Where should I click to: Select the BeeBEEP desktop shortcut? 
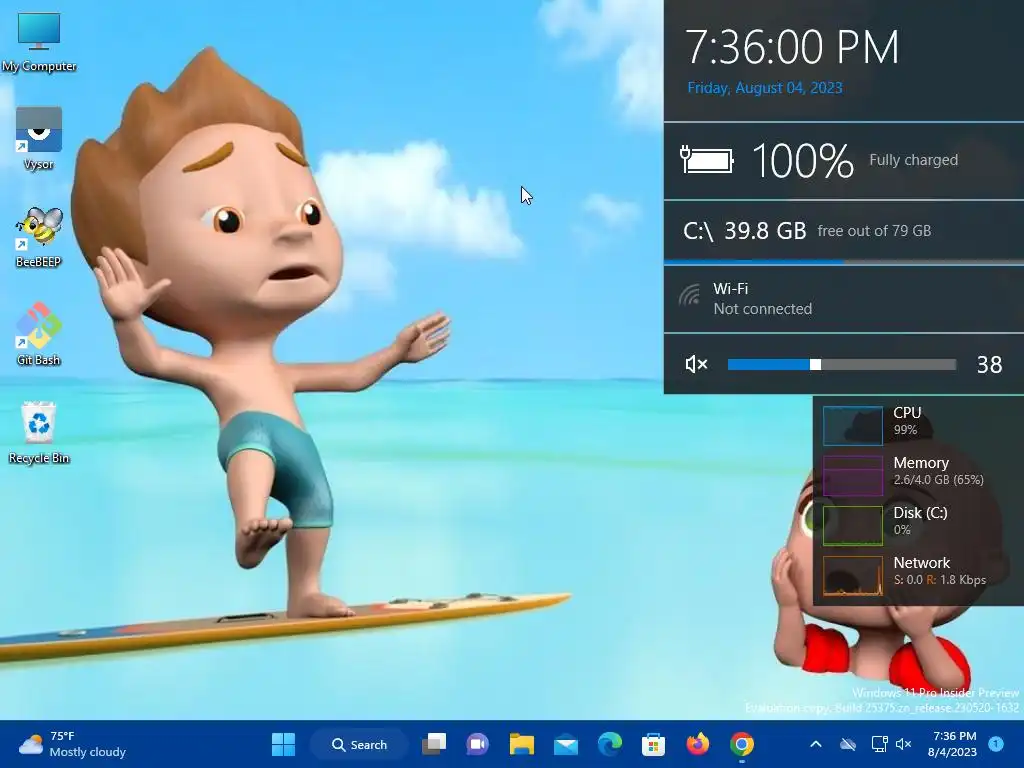pos(39,236)
